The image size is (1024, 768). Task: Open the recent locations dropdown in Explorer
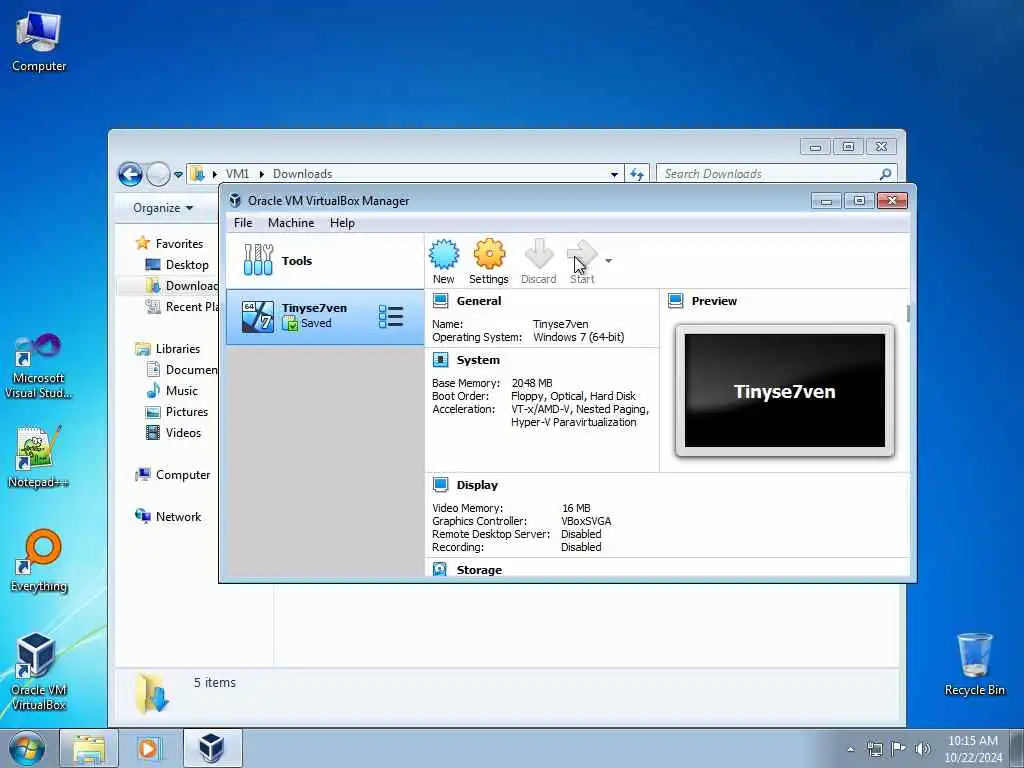pyautogui.click(x=178, y=175)
